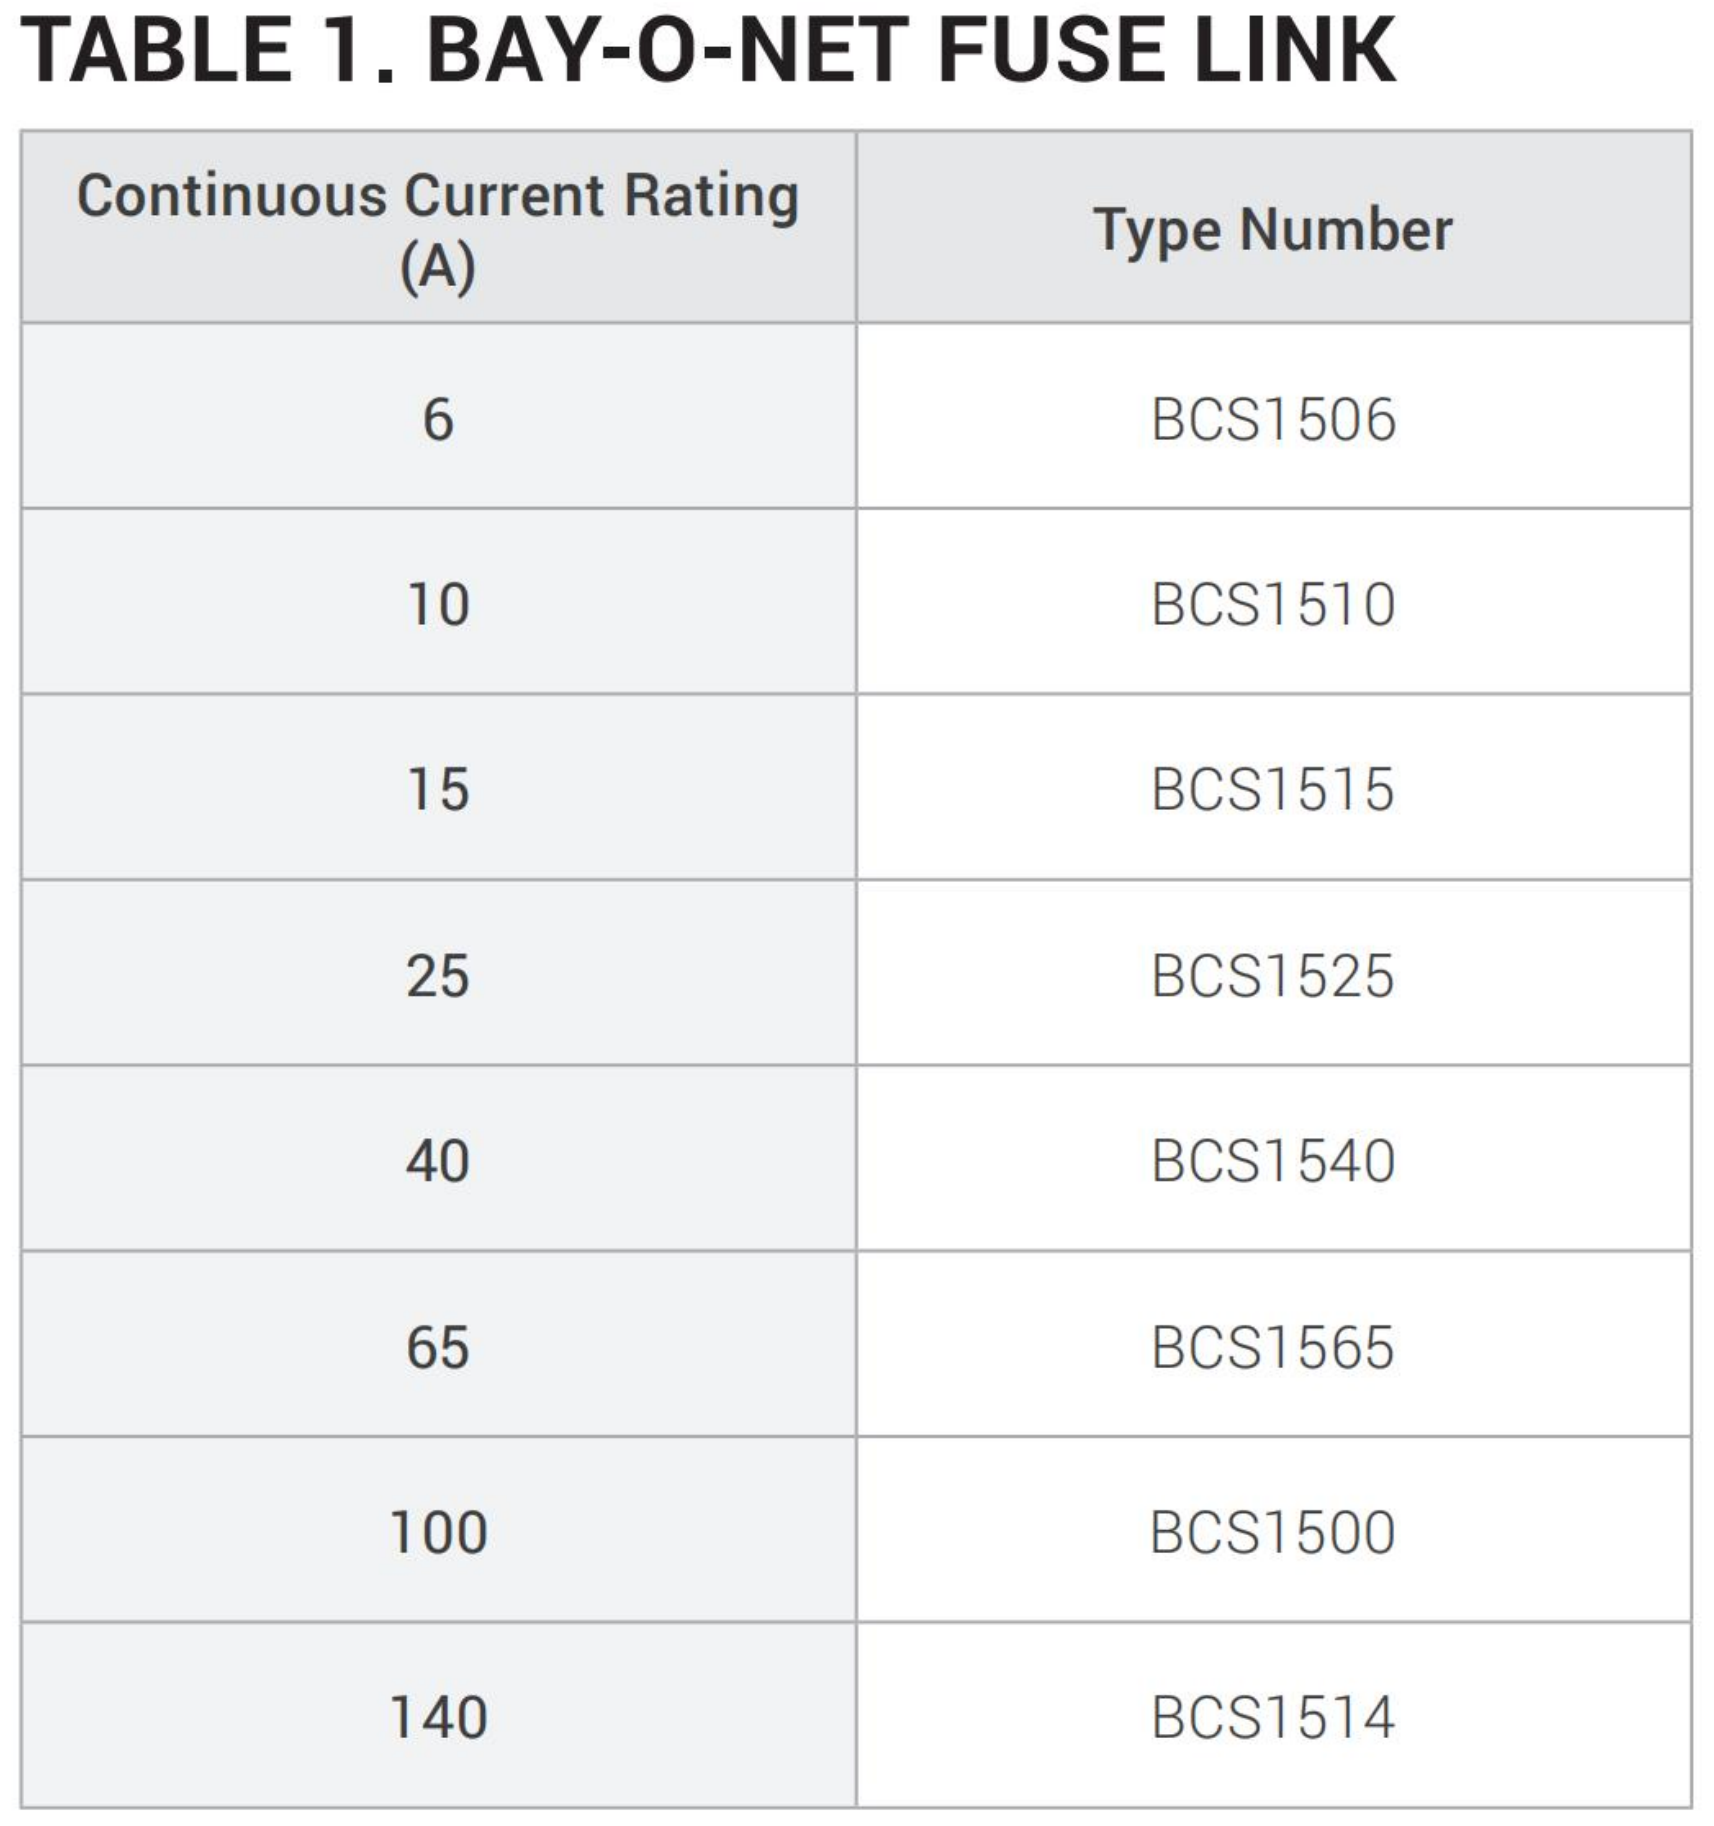This screenshot has width=1714, height=1826.
Task: Select the 'Type Number' column header
Action: pos(1272,230)
